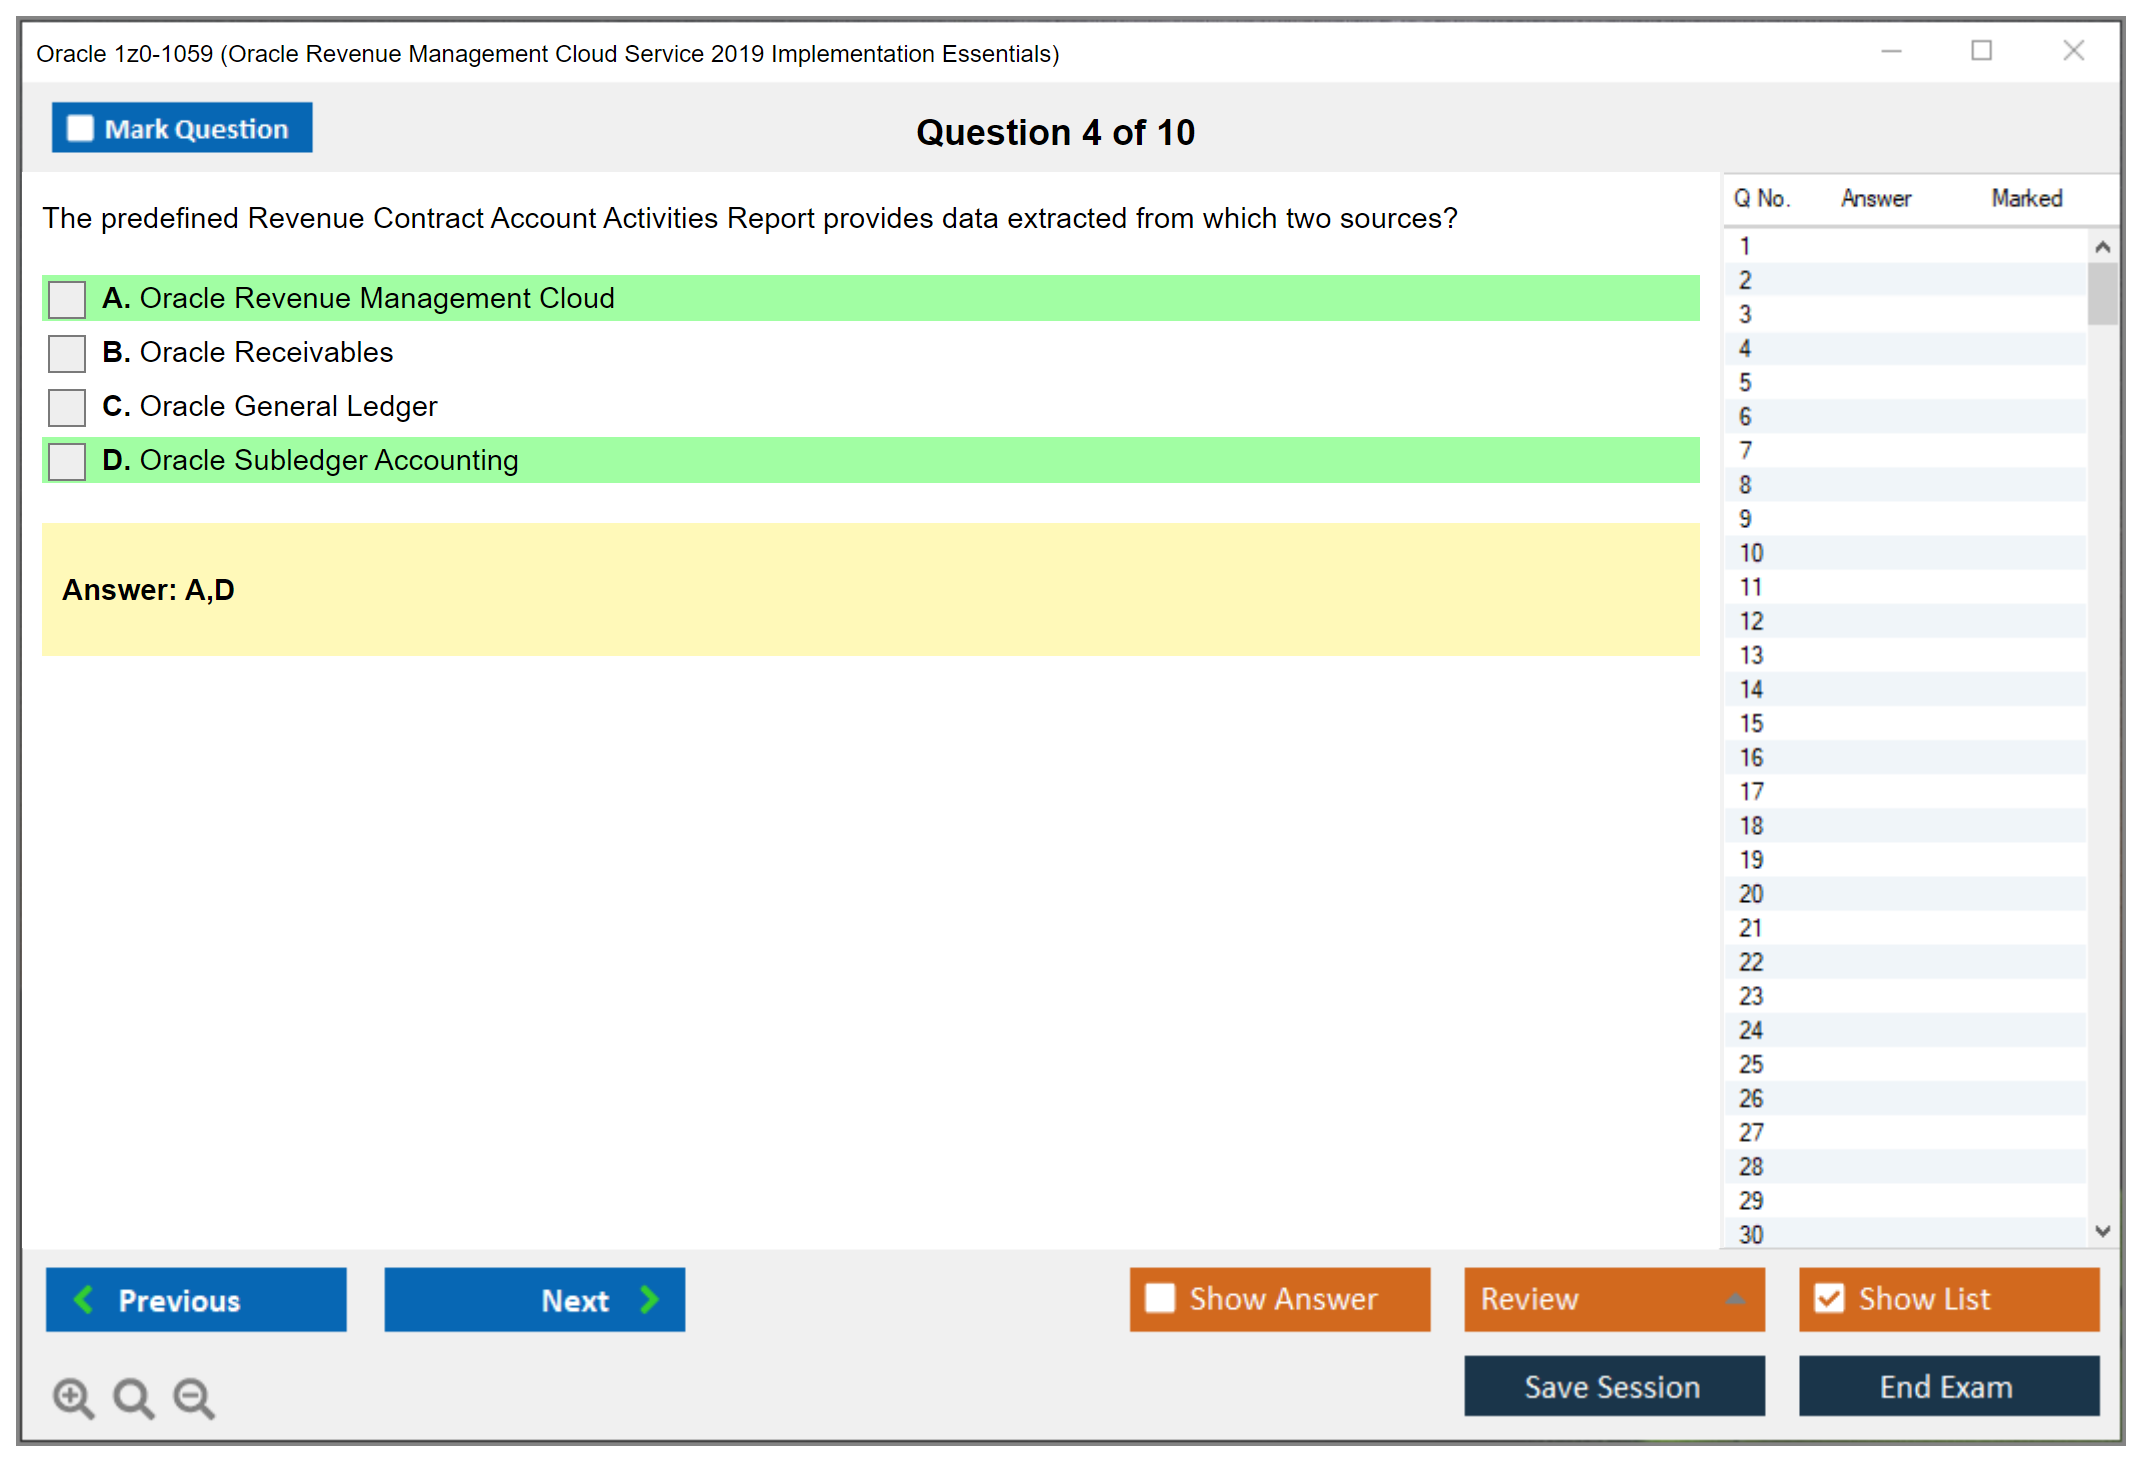The width and height of the screenshot is (2150, 1470).
Task: Click the zoom out magnifier icon
Action: (193, 1397)
